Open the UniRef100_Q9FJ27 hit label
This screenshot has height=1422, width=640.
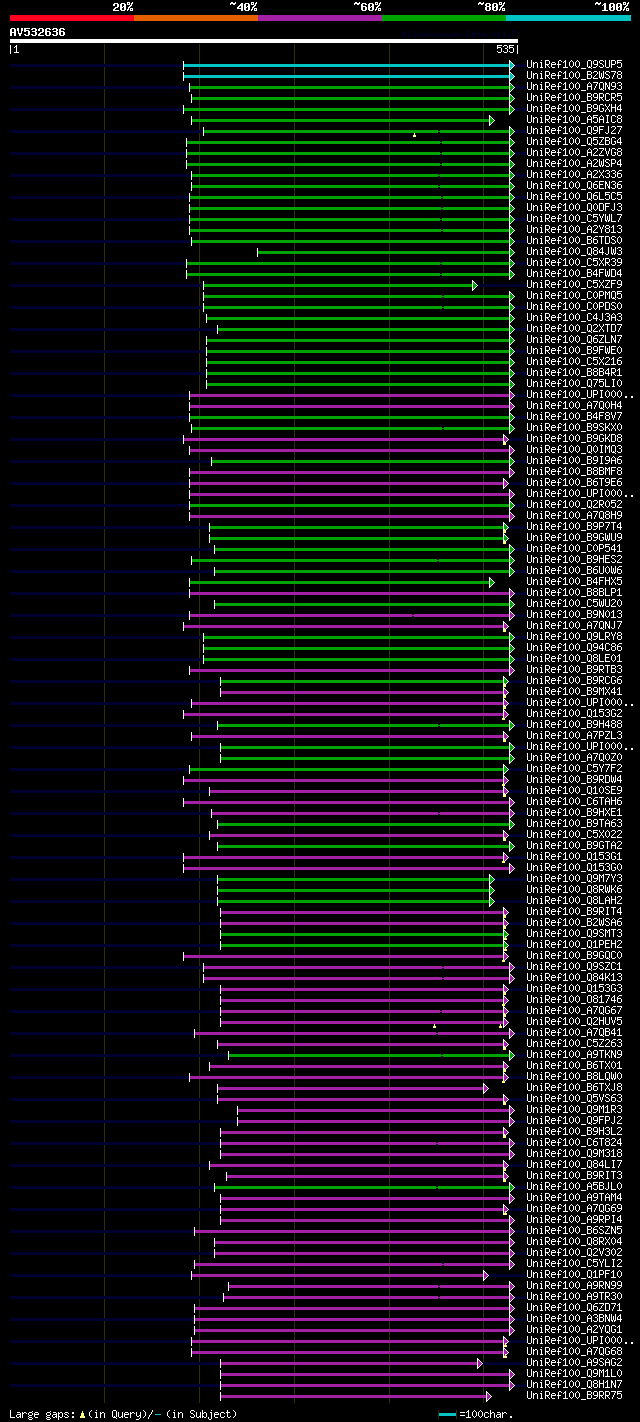coord(574,130)
